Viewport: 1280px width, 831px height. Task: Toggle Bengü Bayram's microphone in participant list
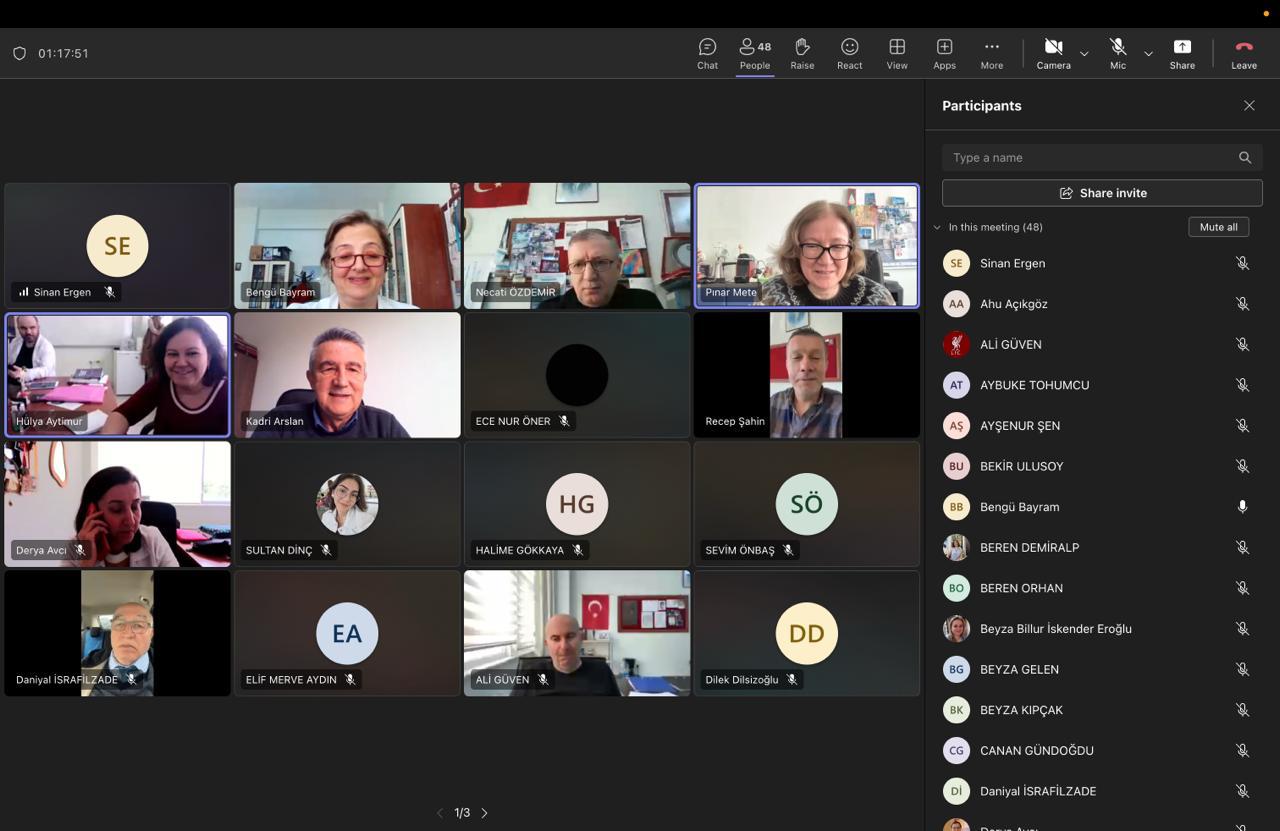(x=1242, y=507)
